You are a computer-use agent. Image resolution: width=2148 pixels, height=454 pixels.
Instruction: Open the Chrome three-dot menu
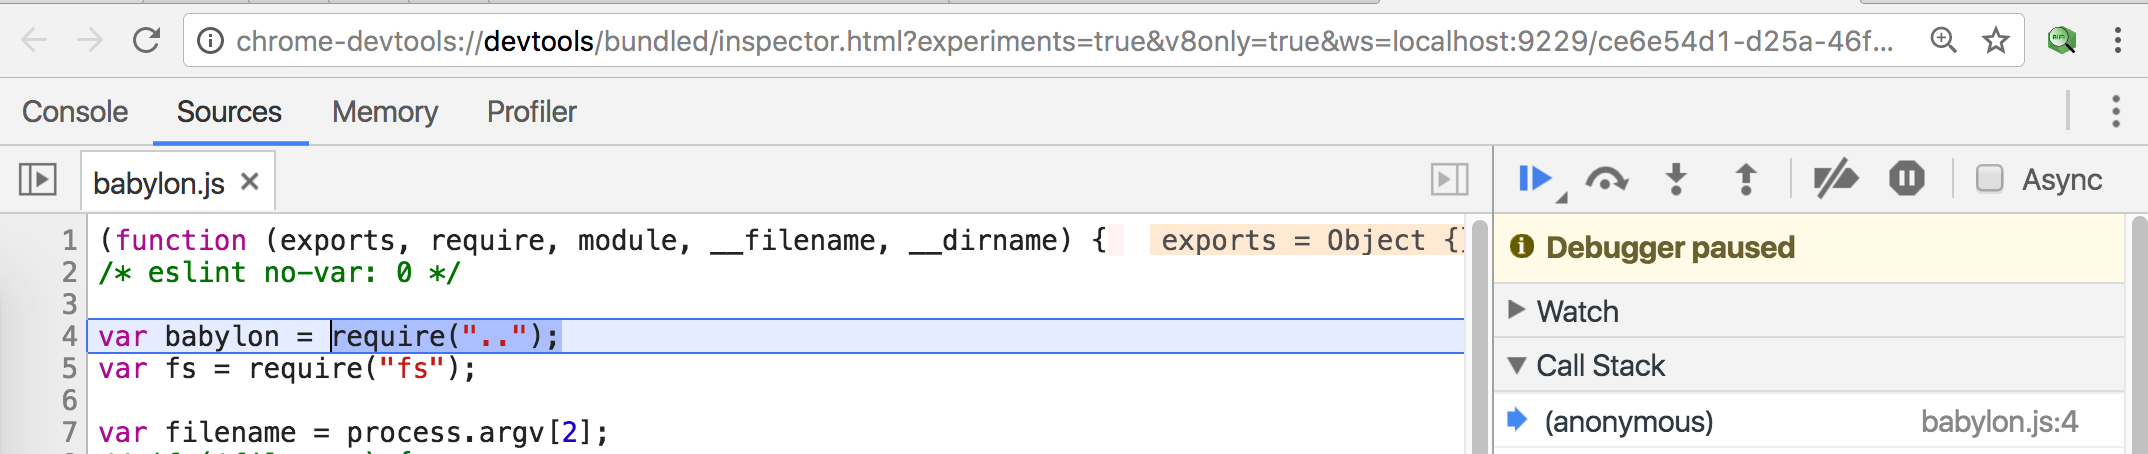[2117, 40]
